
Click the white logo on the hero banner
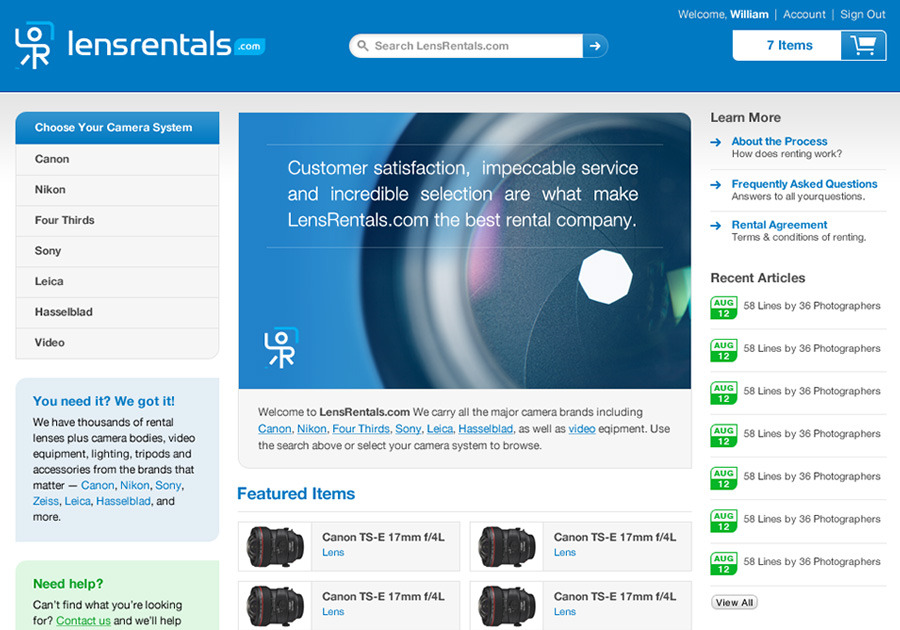click(281, 348)
